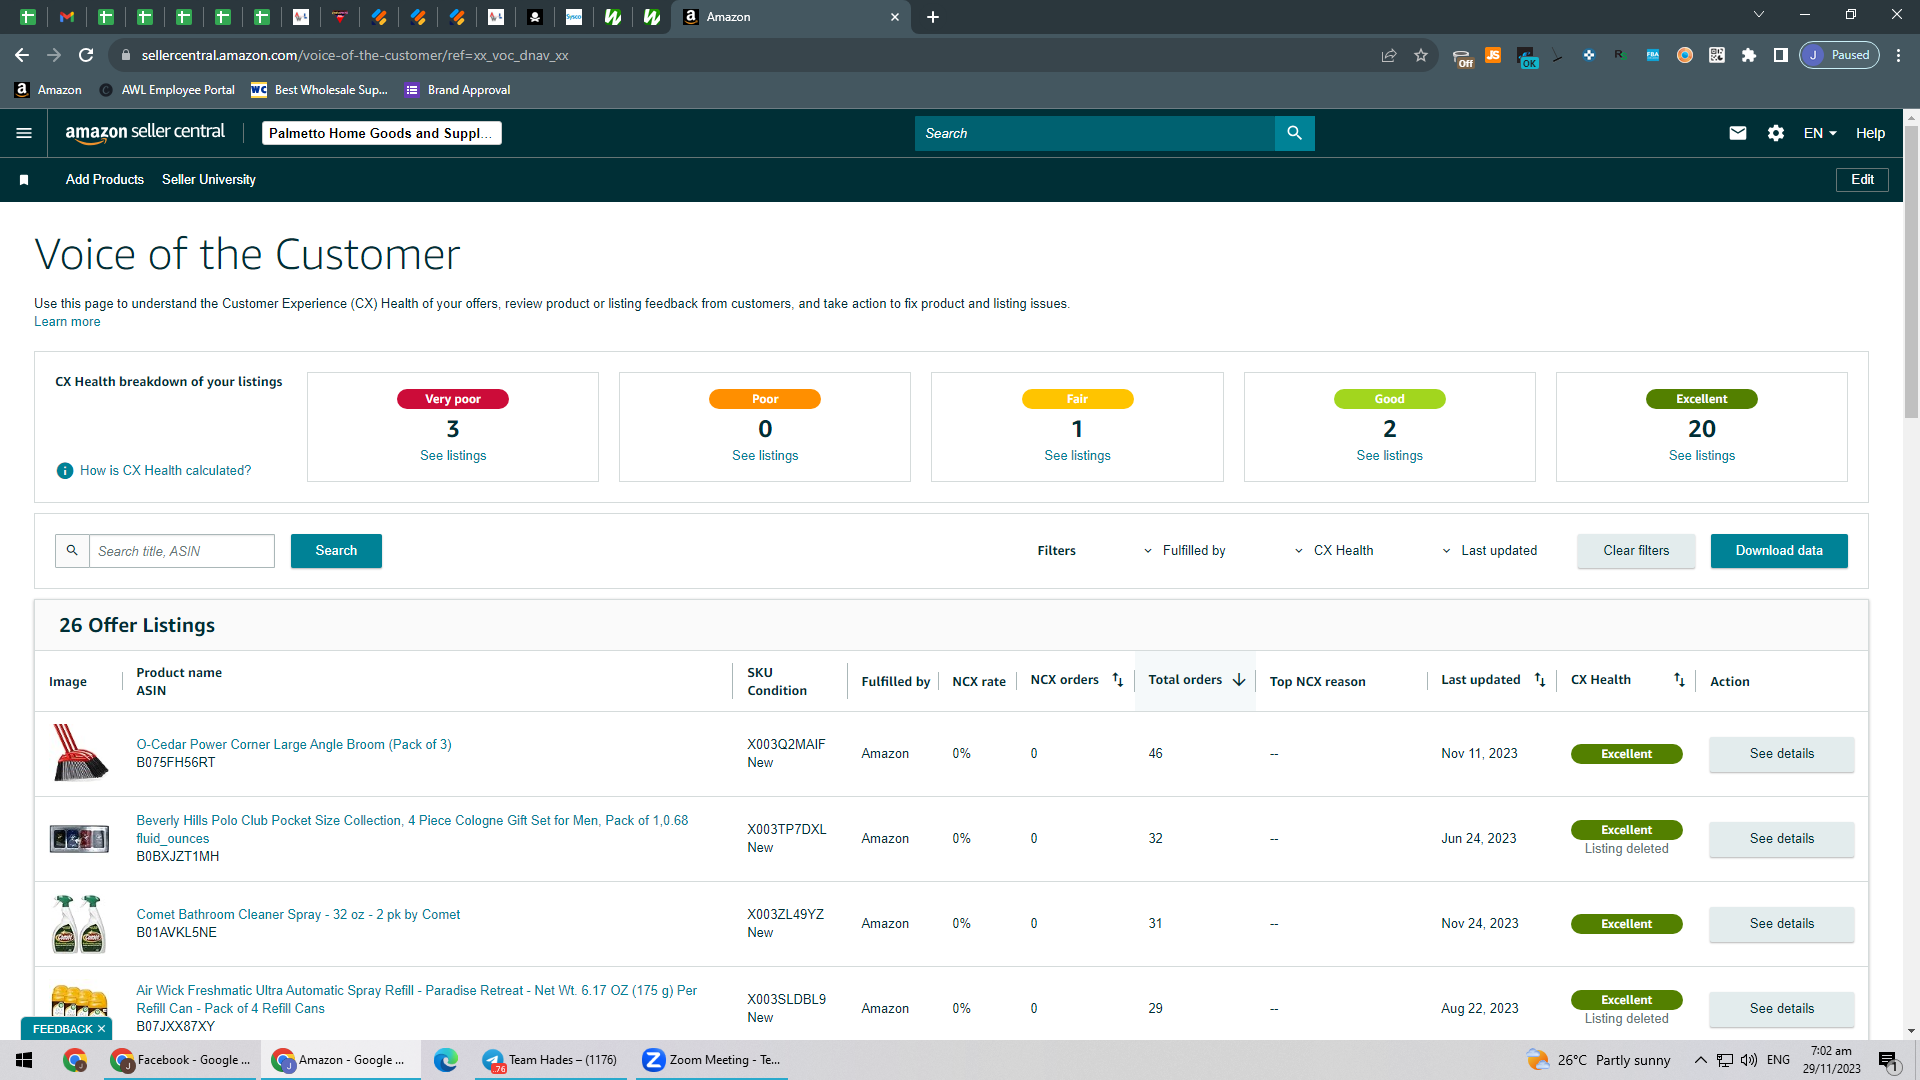Open the FEEDBACK tab
Screen dimensions: 1920x1080
pos(62,1029)
